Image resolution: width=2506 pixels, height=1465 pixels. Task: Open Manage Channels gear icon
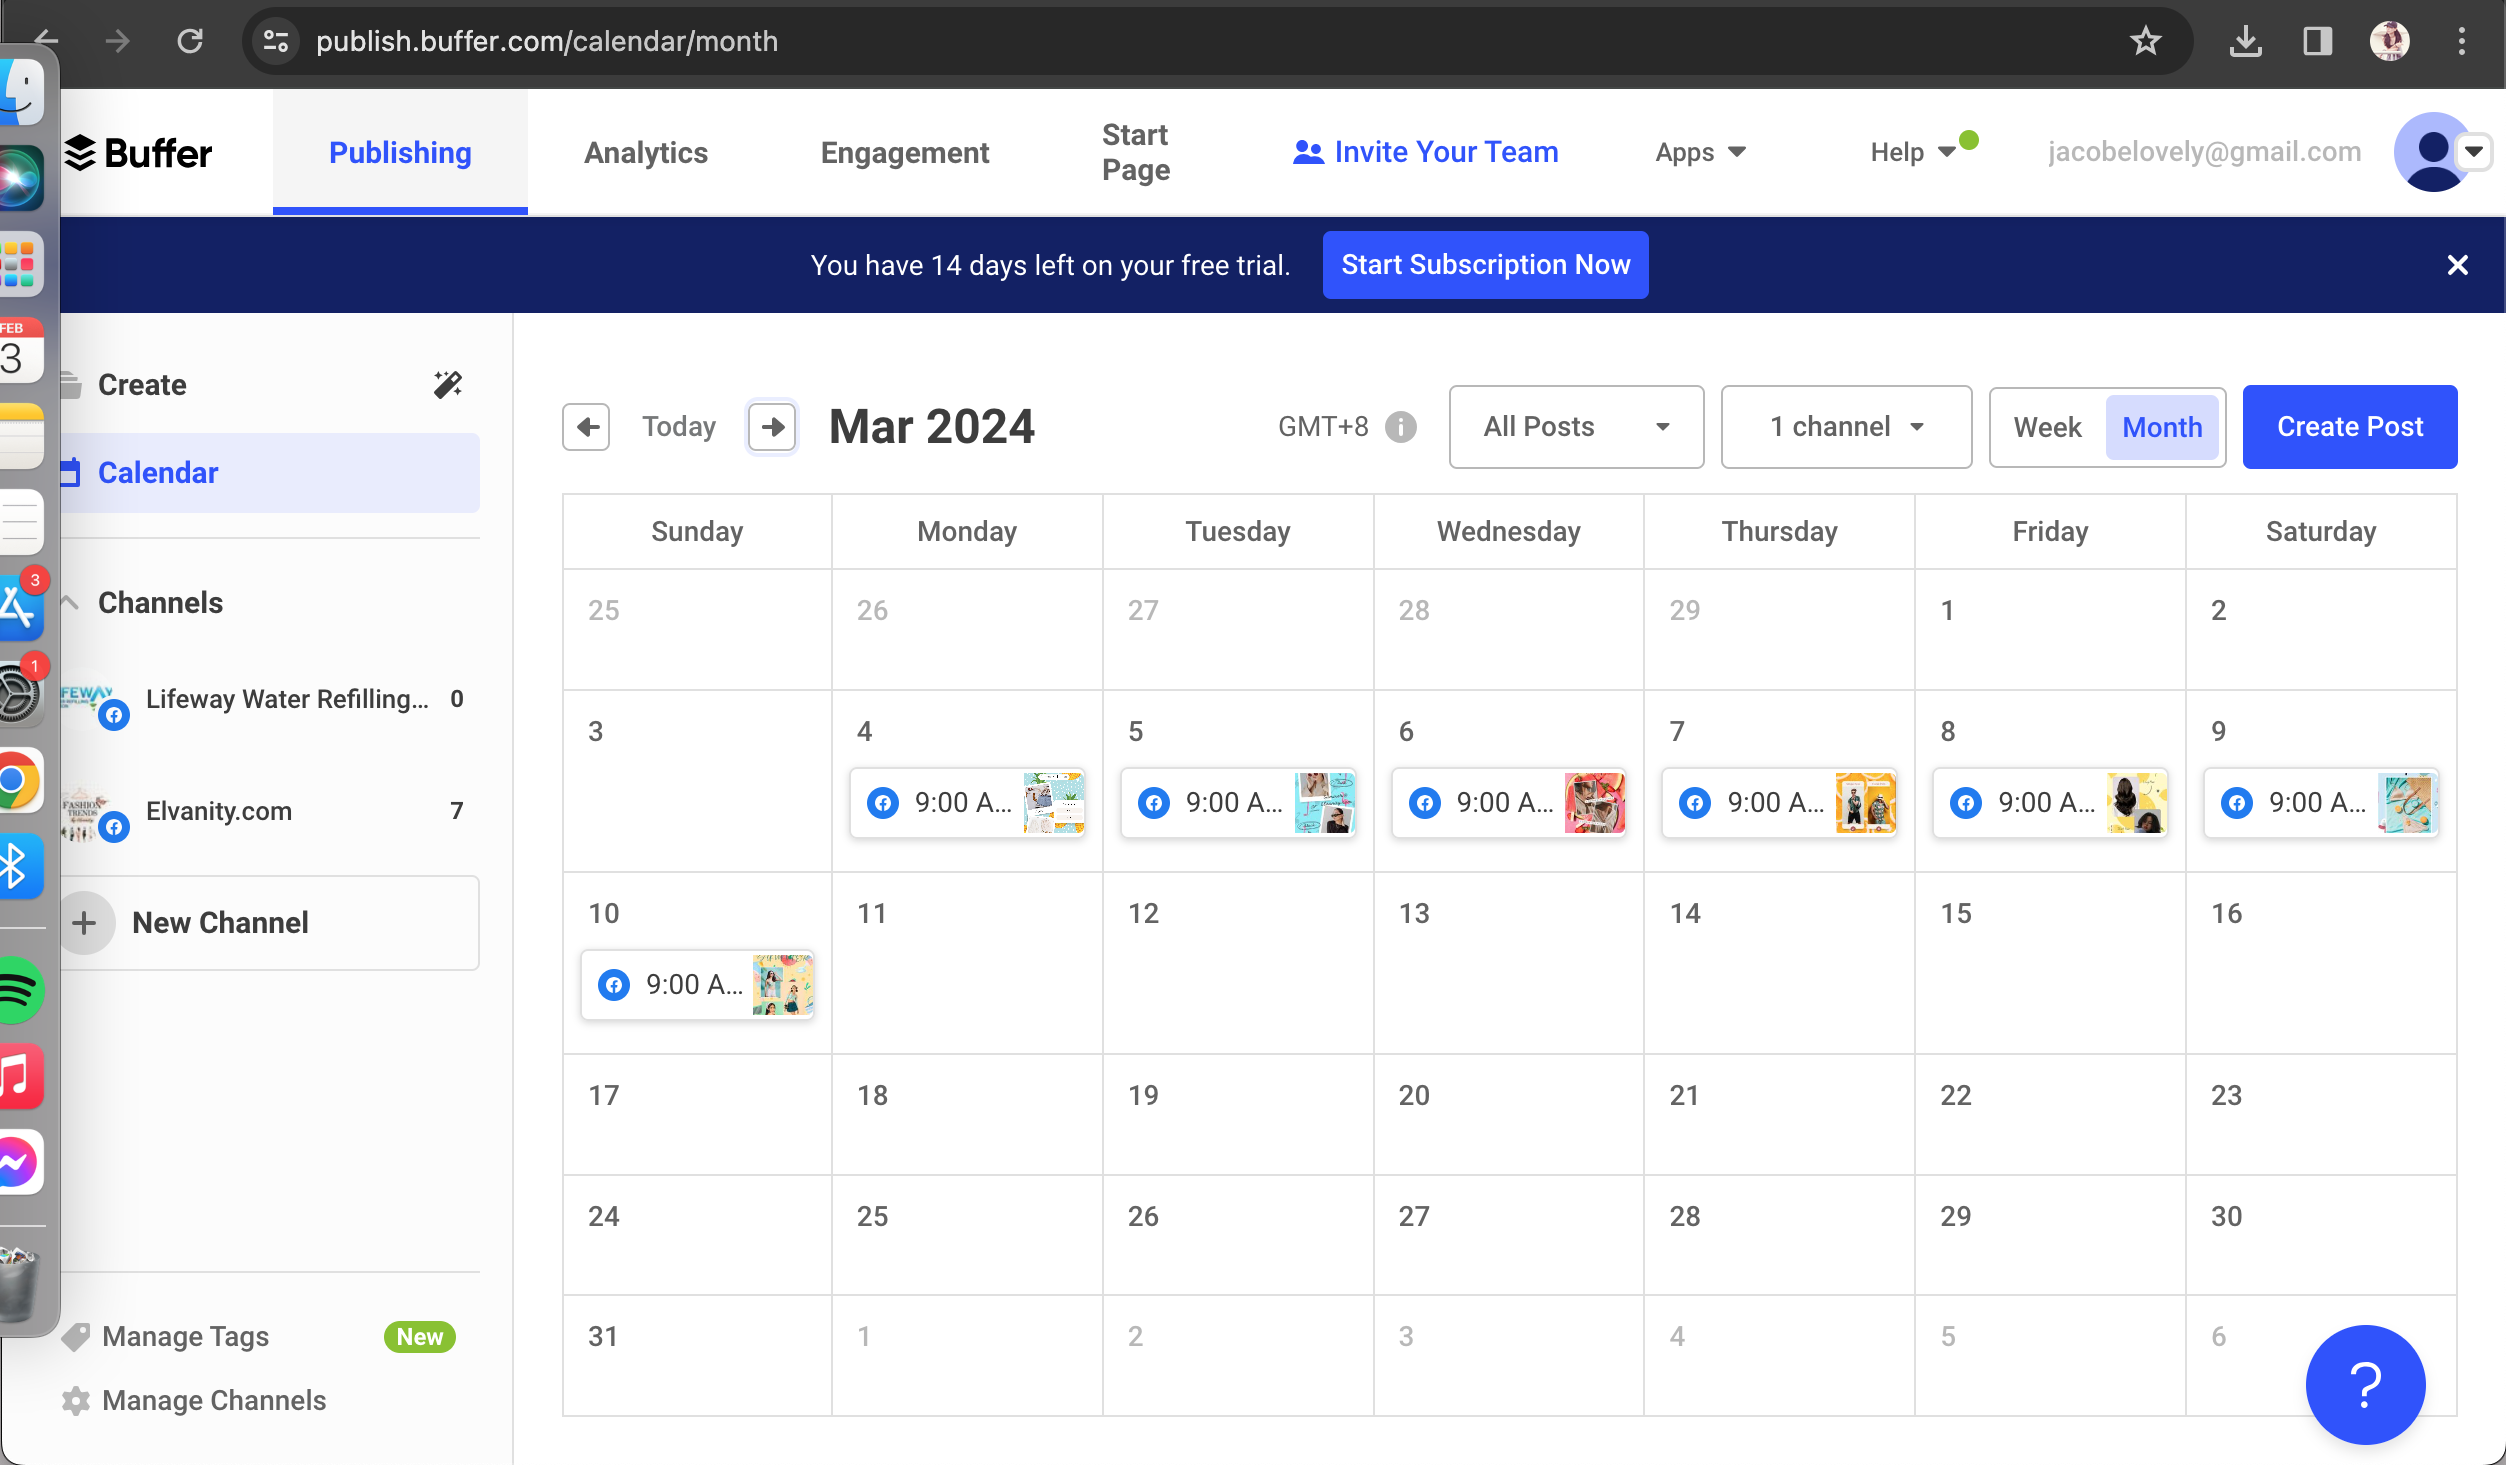[x=76, y=1400]
